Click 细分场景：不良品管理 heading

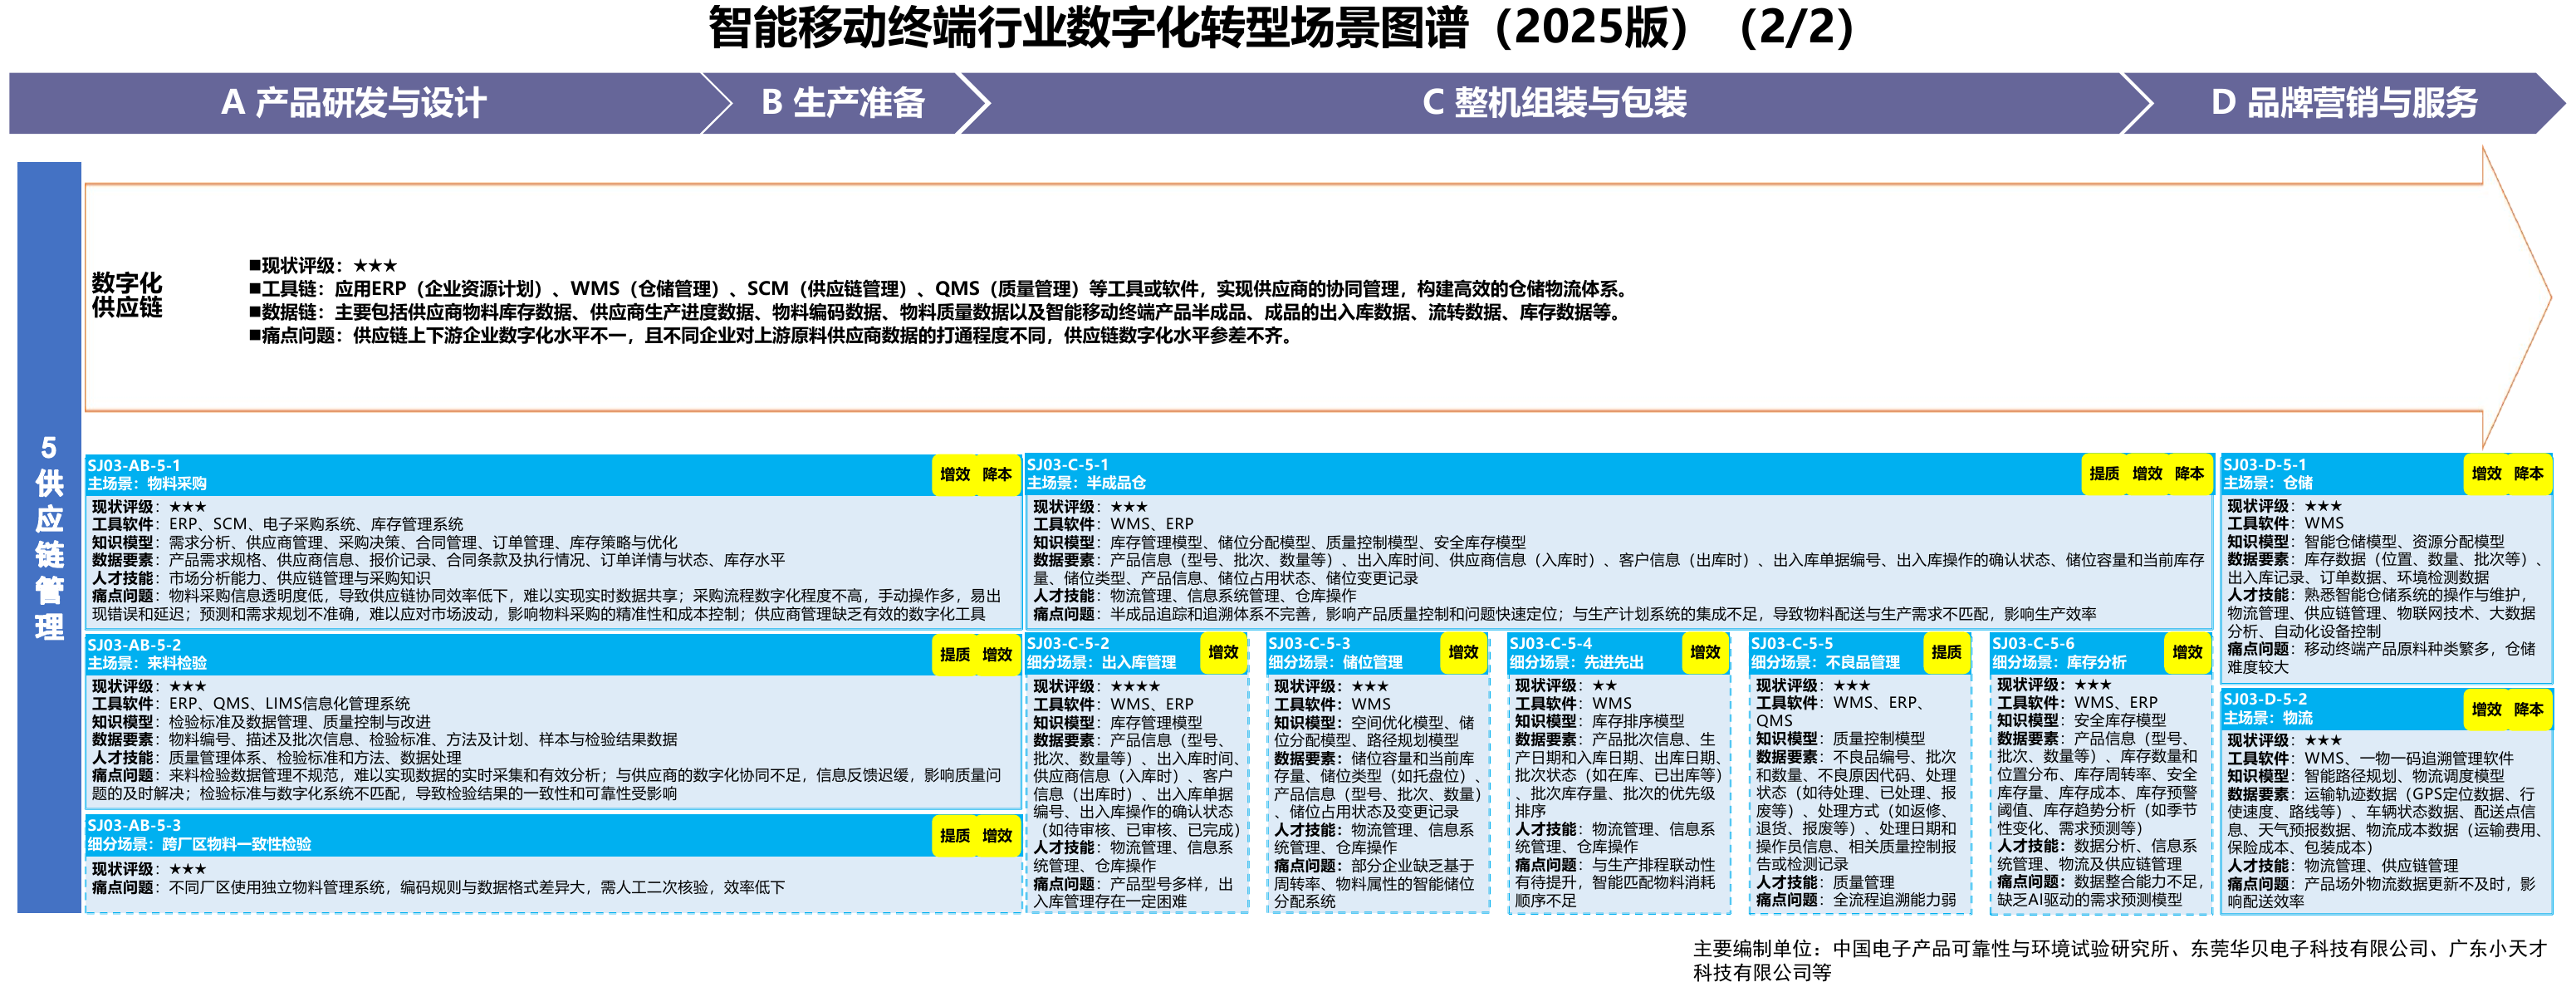click(x=1825, y=663)
